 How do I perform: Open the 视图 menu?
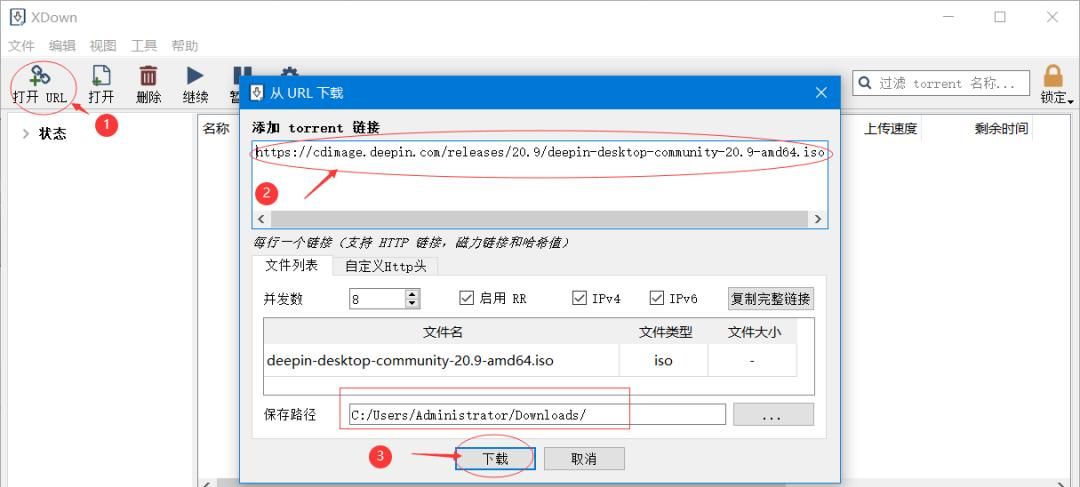pyautogui.click(x=103, y=46)
